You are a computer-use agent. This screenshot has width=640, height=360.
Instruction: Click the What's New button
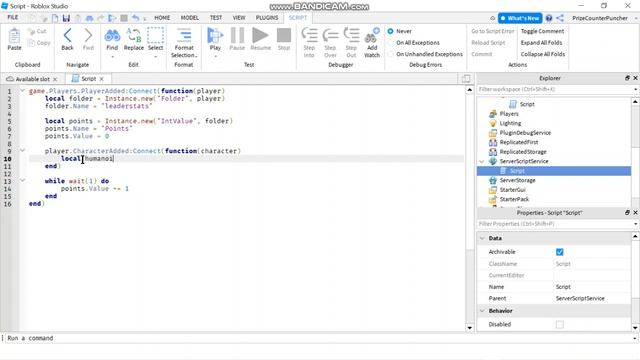click(520, 18)
